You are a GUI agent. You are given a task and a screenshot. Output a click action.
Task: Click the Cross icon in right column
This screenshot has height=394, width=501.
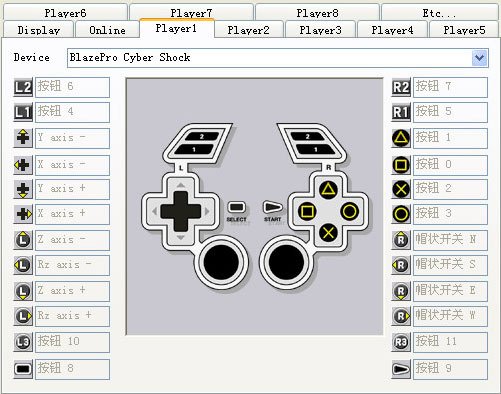[401, 189]
